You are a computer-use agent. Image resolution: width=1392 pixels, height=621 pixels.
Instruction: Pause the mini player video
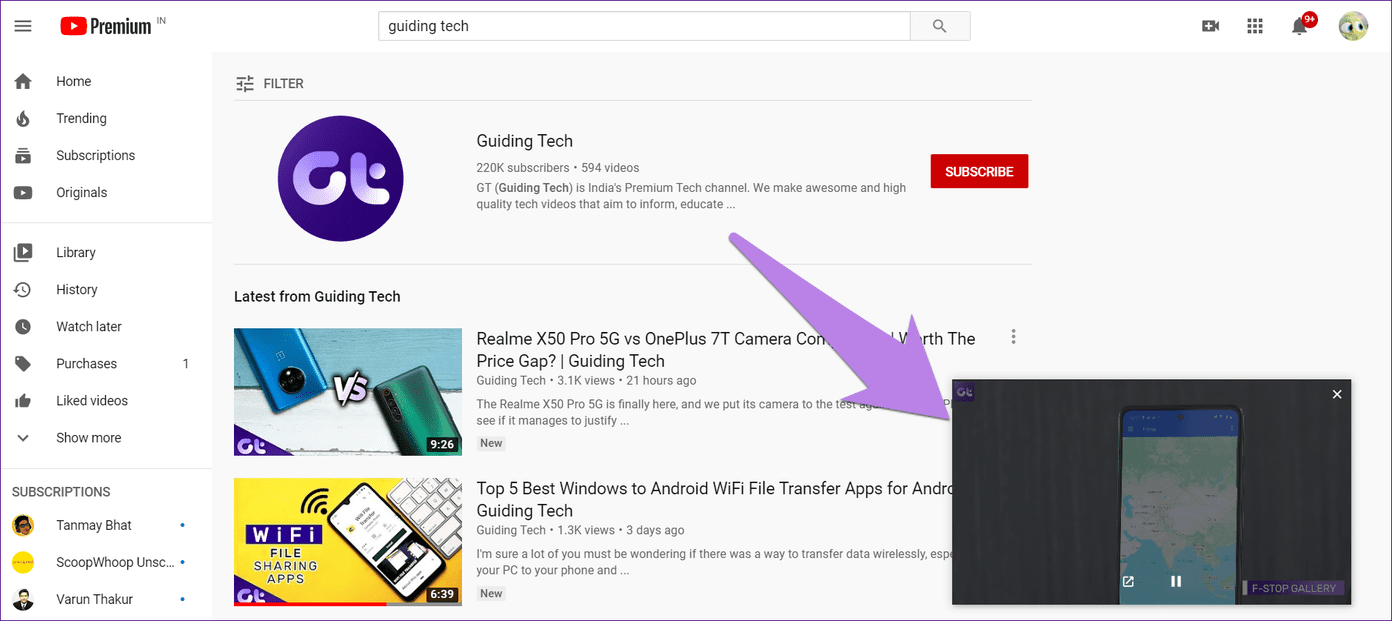tap(1175, 581)
